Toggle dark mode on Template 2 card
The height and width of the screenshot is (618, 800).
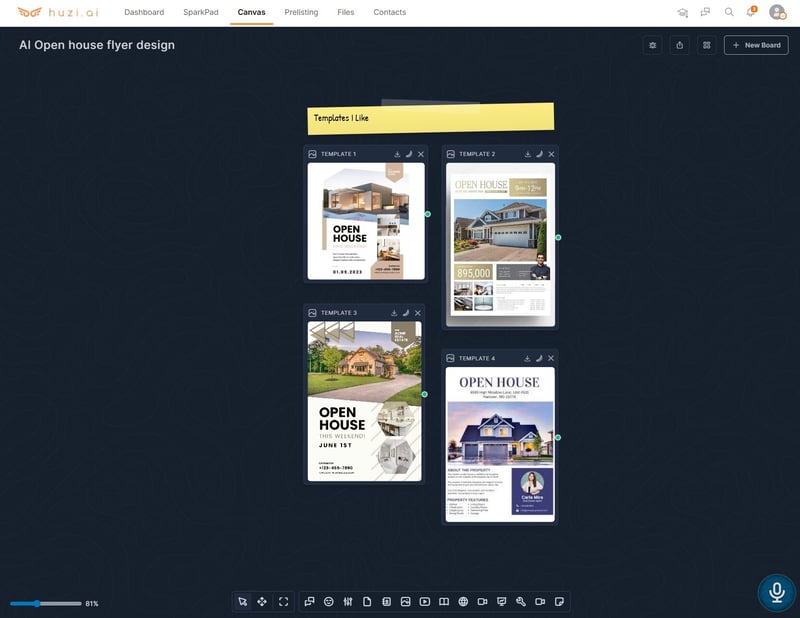point(539,154)
